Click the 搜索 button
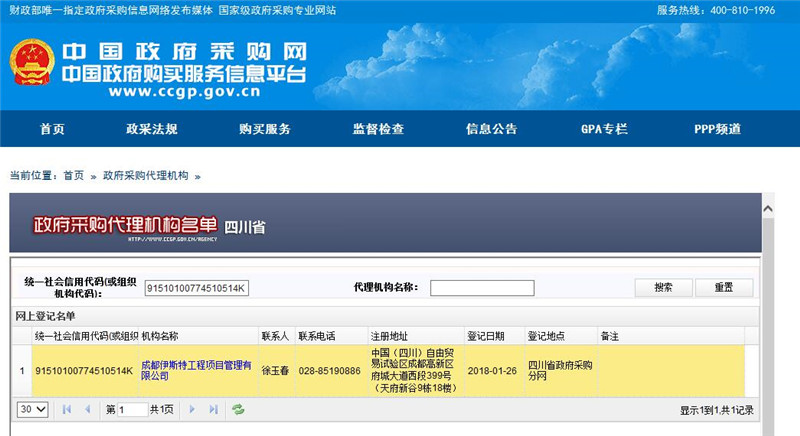The height and width of the screenshot is (436, 800). 663,287
